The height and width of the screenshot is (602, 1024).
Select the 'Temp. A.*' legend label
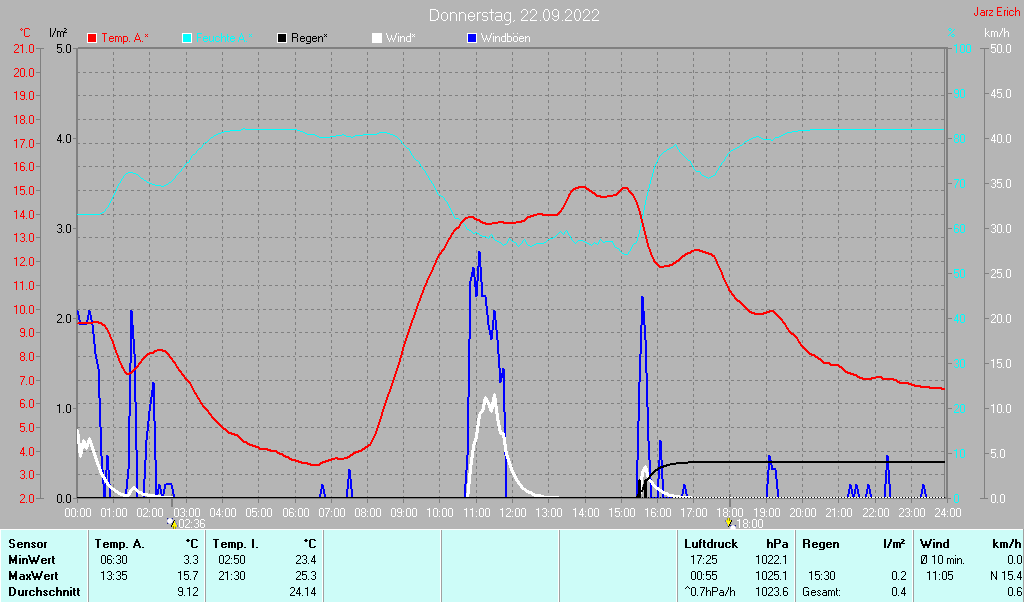(125, 39)
